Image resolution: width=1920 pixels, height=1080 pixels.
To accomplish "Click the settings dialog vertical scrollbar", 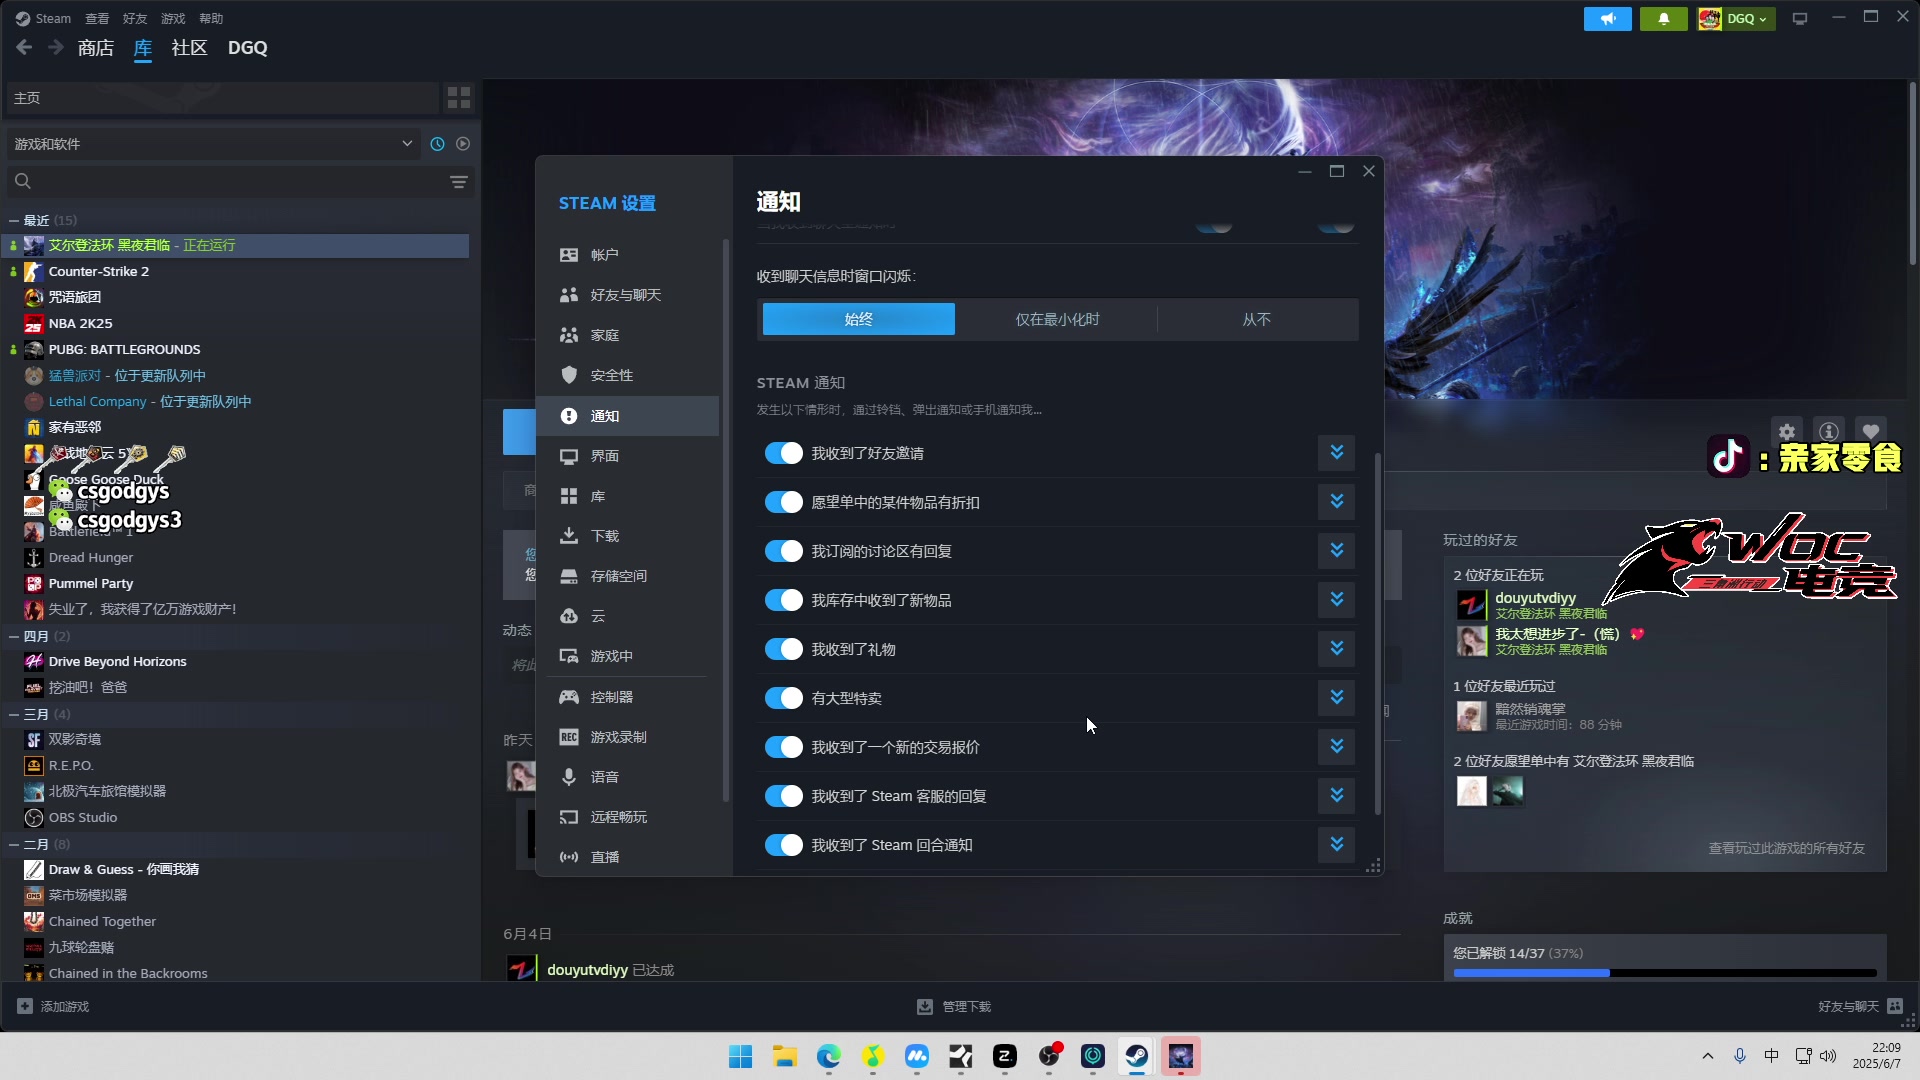I will tap(1378, 633).
